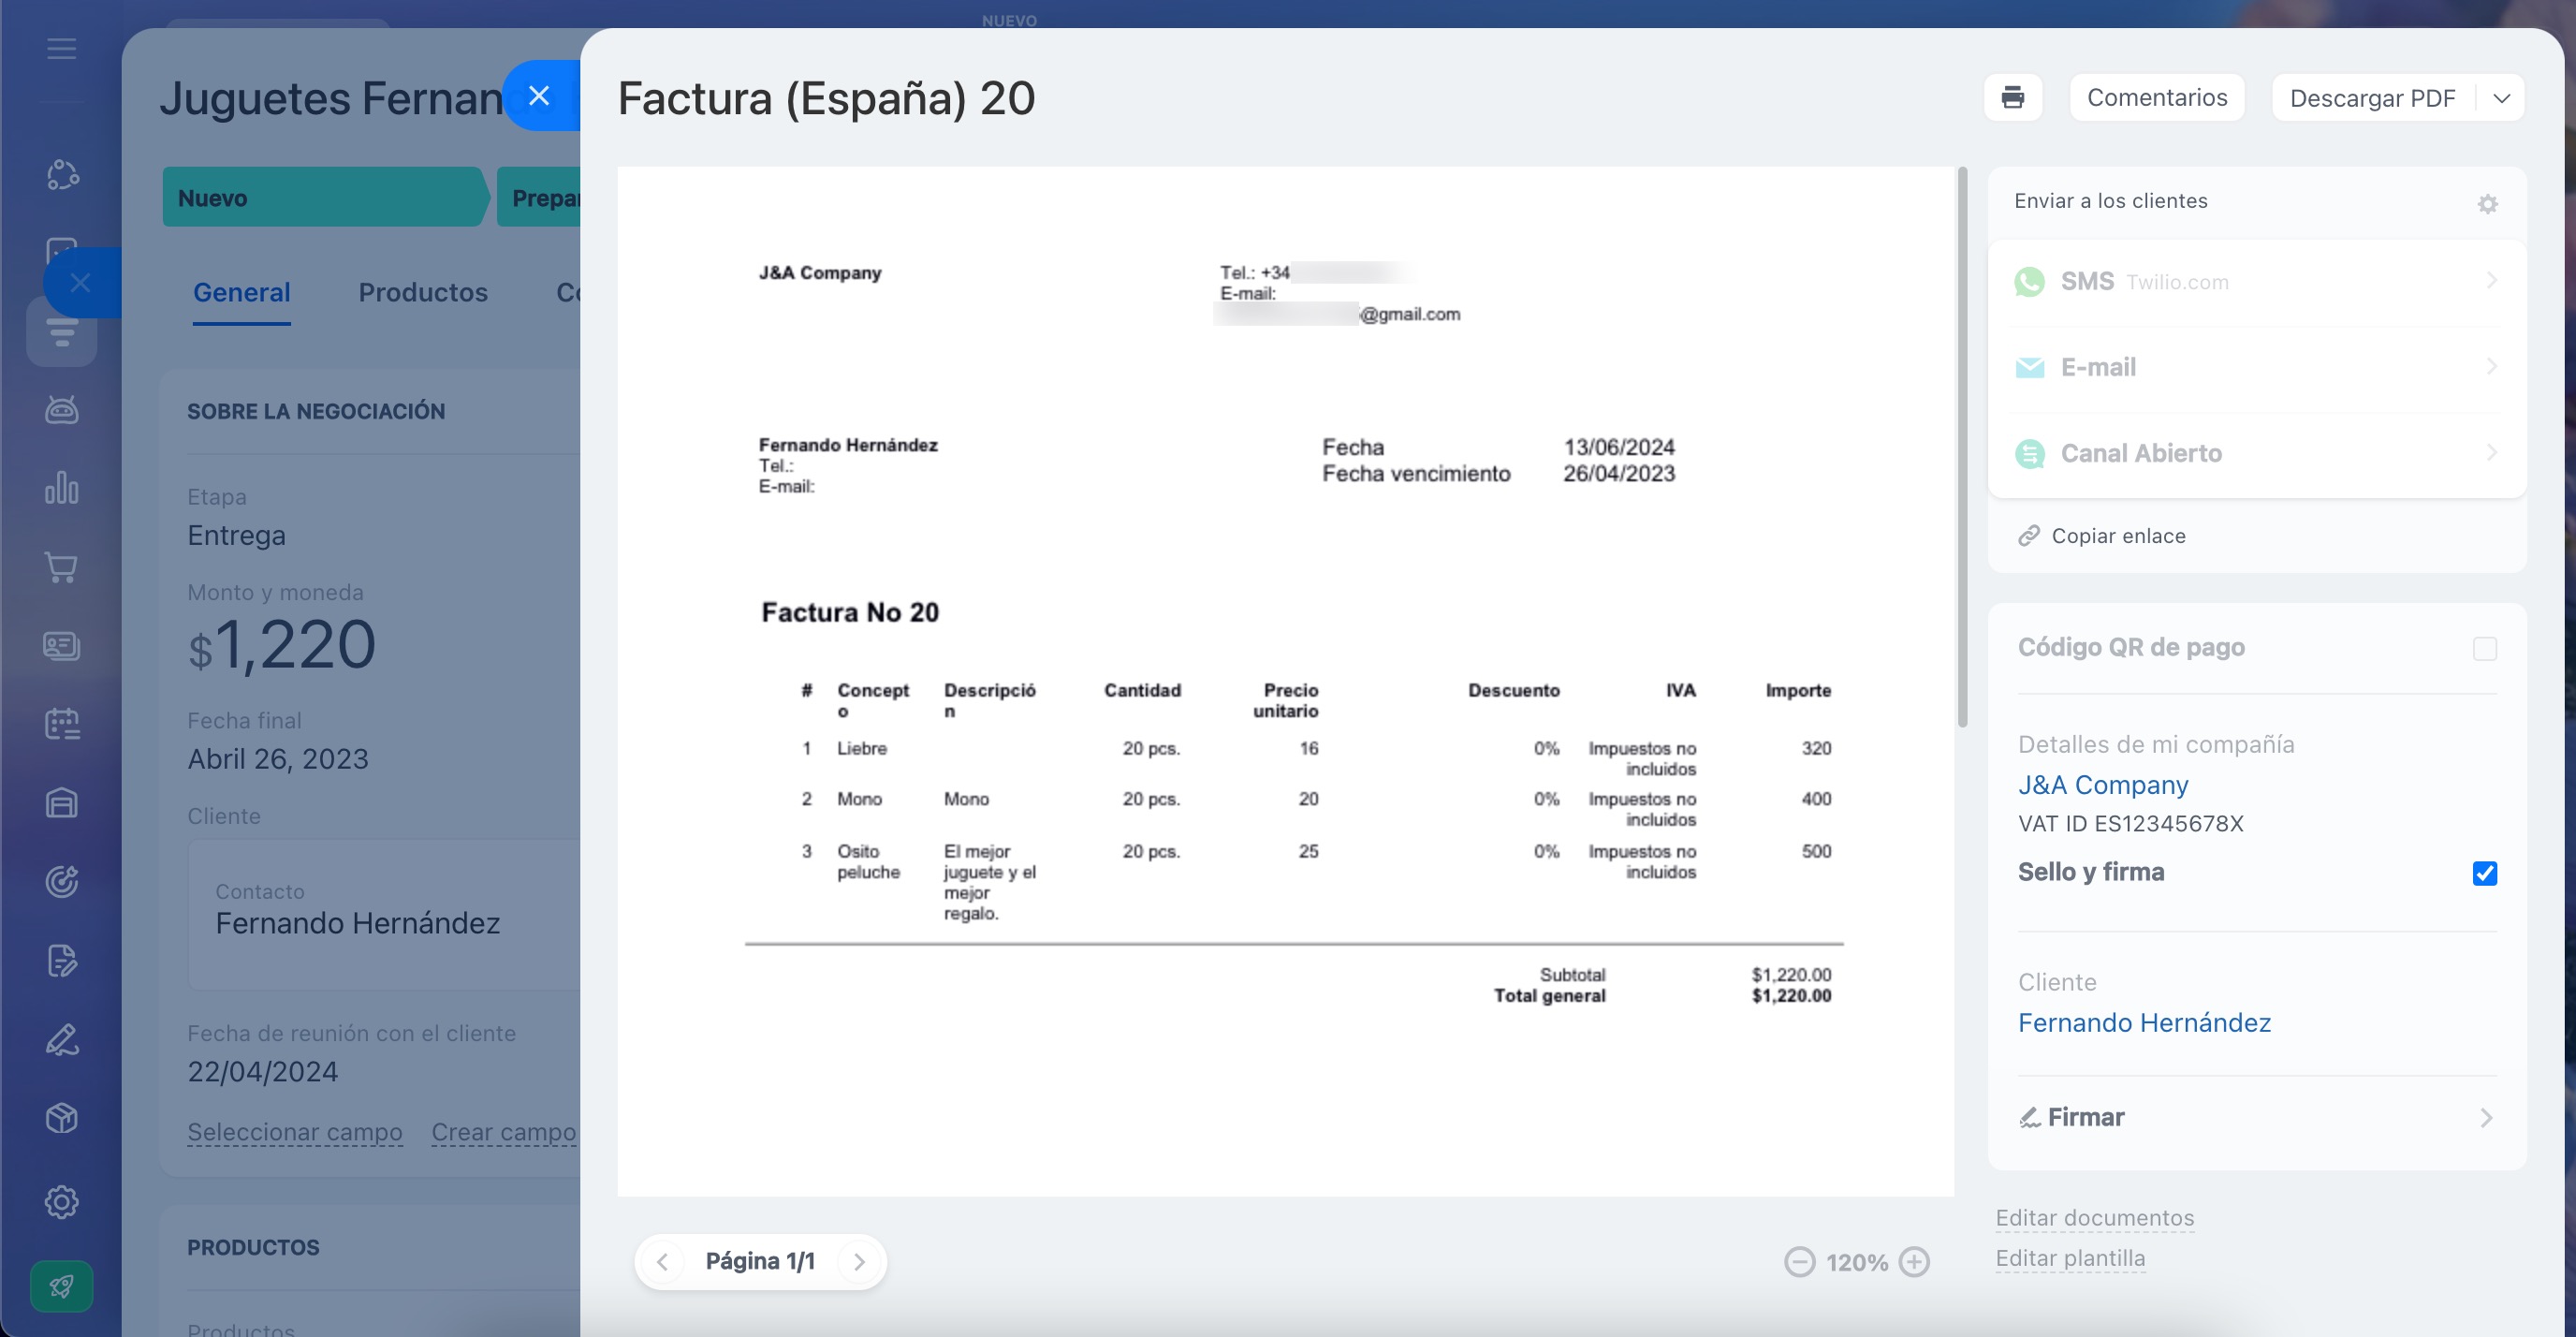Image resolution: width=2576 pixels, height=1337 pixels.
Task: Send invoice via SMS Twilio.com
Action: [x=2256, y=282]
